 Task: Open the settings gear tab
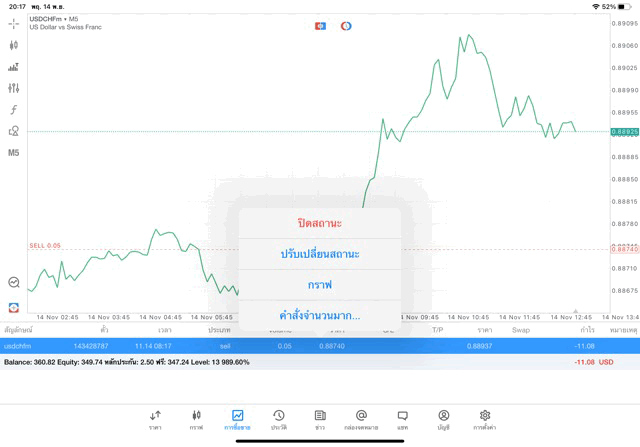pos(485,416)
